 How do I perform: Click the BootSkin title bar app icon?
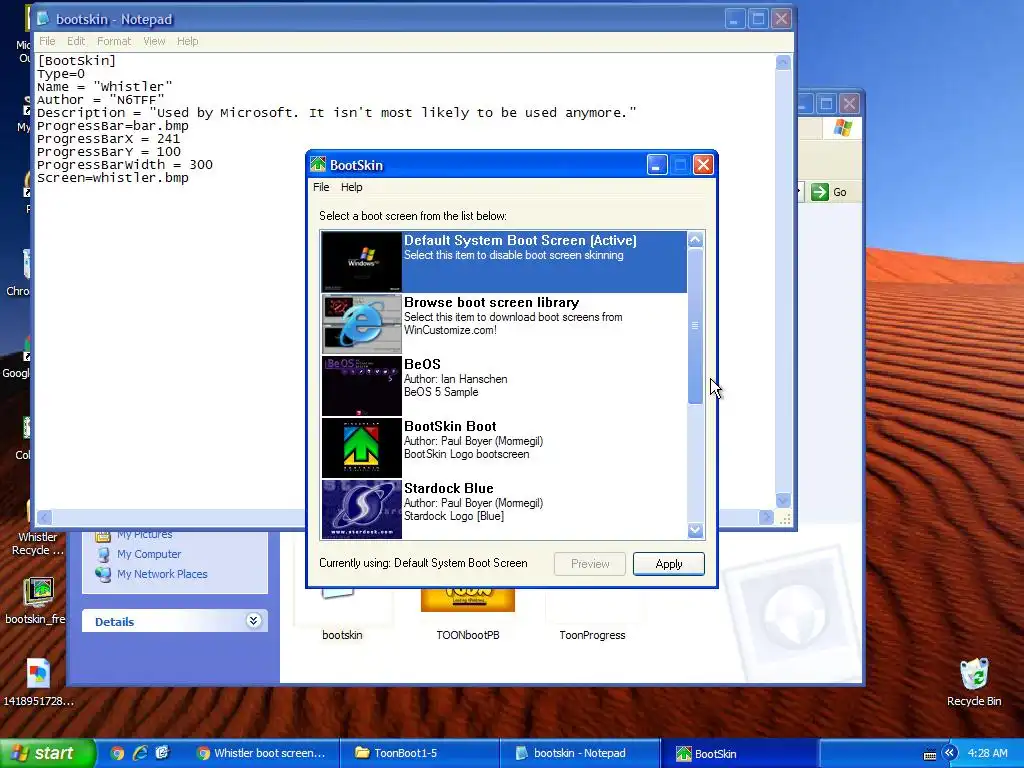pos(318,165)
